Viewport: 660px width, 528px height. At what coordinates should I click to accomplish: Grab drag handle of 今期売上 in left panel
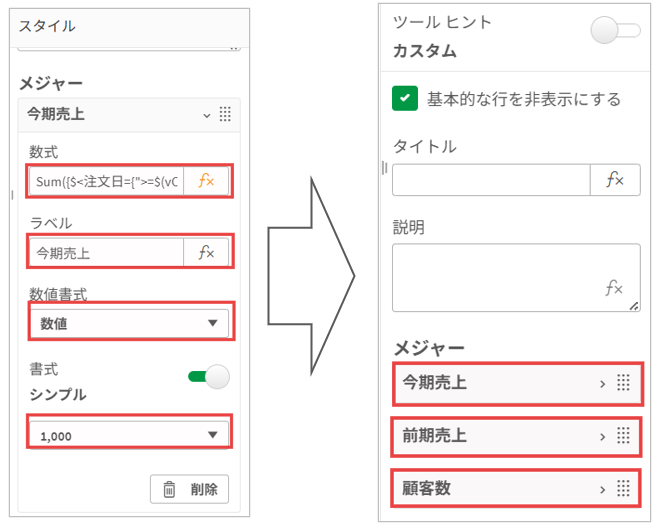224,115
